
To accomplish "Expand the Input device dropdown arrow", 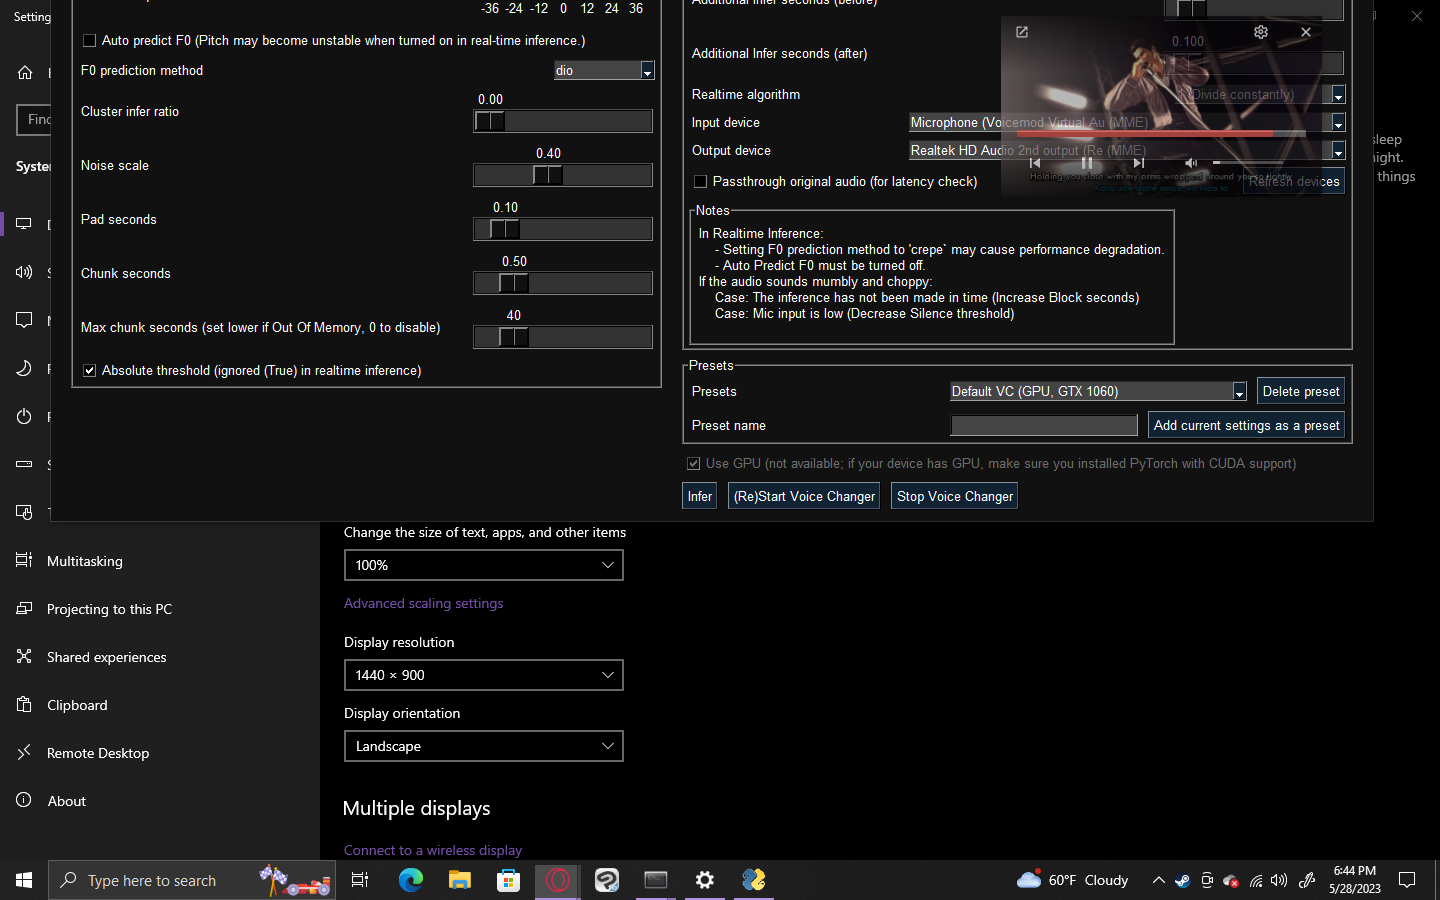I will (x=1338, y=122).
